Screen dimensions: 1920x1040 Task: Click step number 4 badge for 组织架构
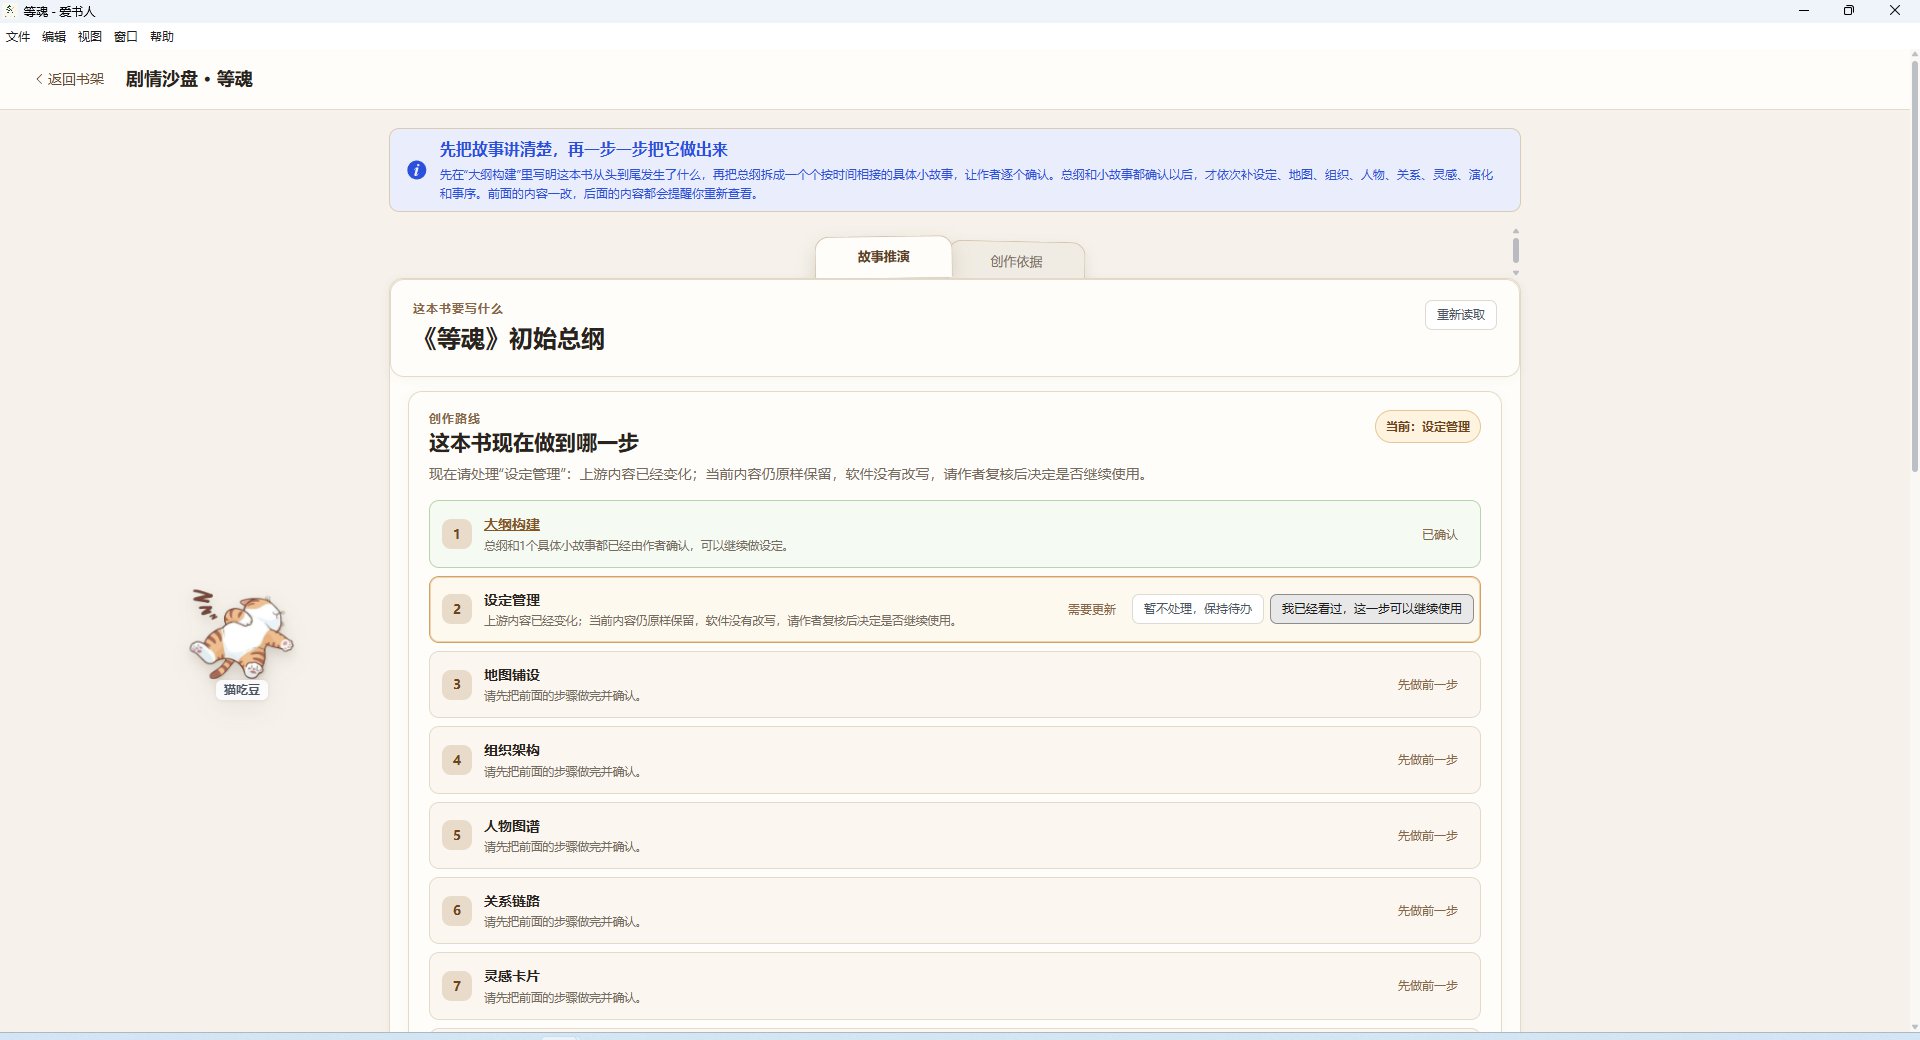[x=457, y=760]
